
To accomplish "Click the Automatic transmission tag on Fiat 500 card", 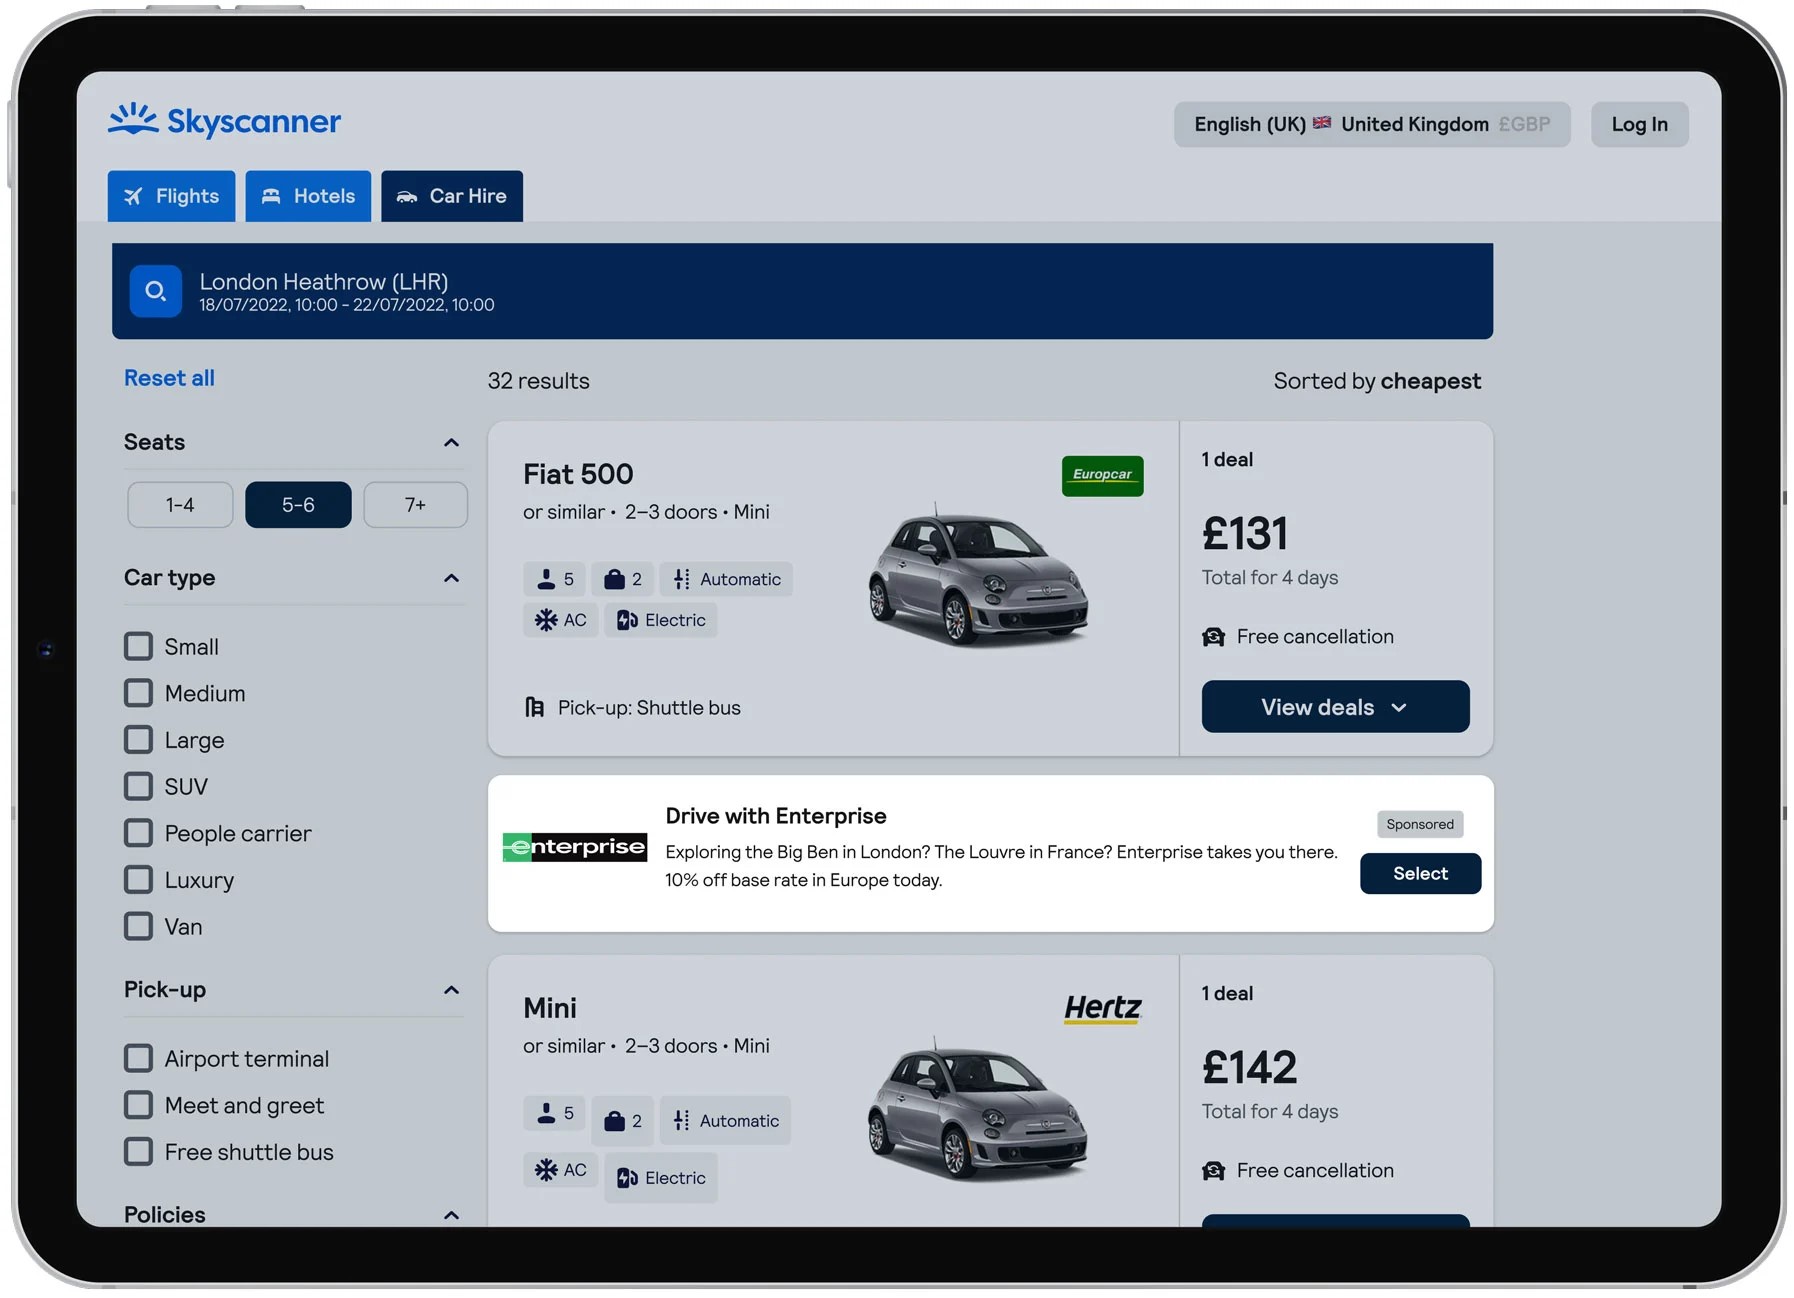I will [726, 579].
